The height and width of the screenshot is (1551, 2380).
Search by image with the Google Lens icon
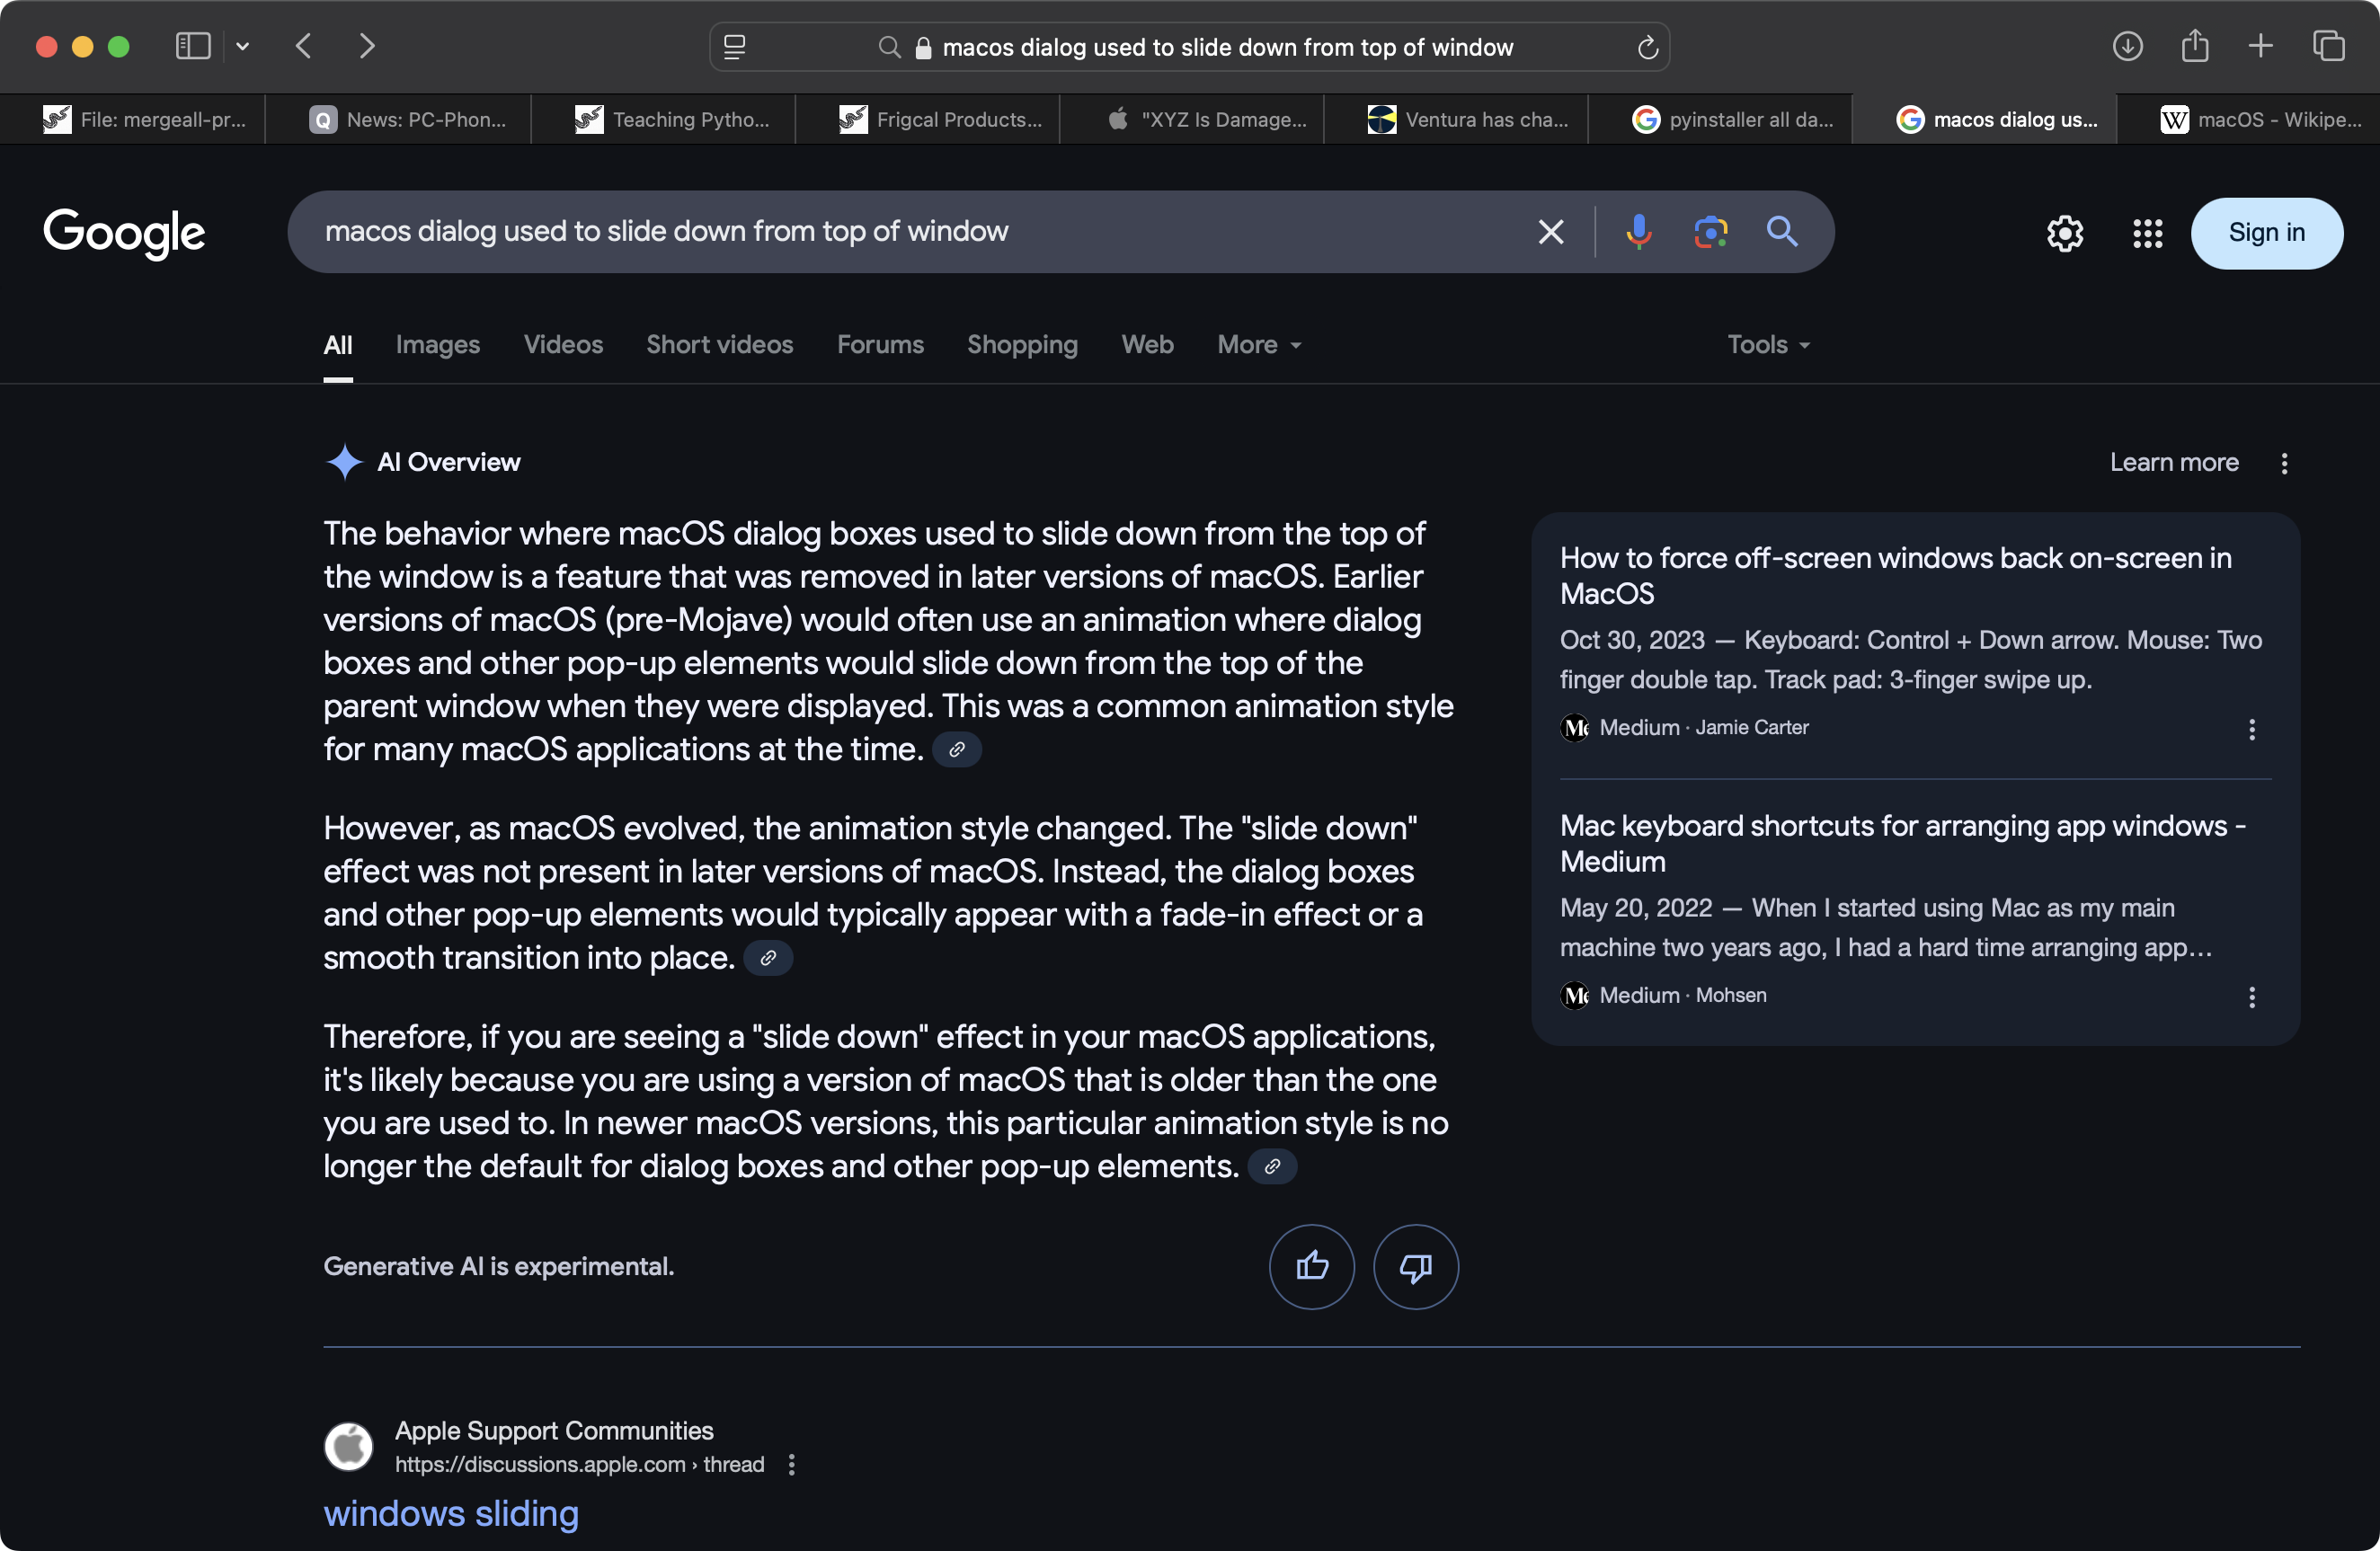pyautogui.click(x=1710, y=232)
